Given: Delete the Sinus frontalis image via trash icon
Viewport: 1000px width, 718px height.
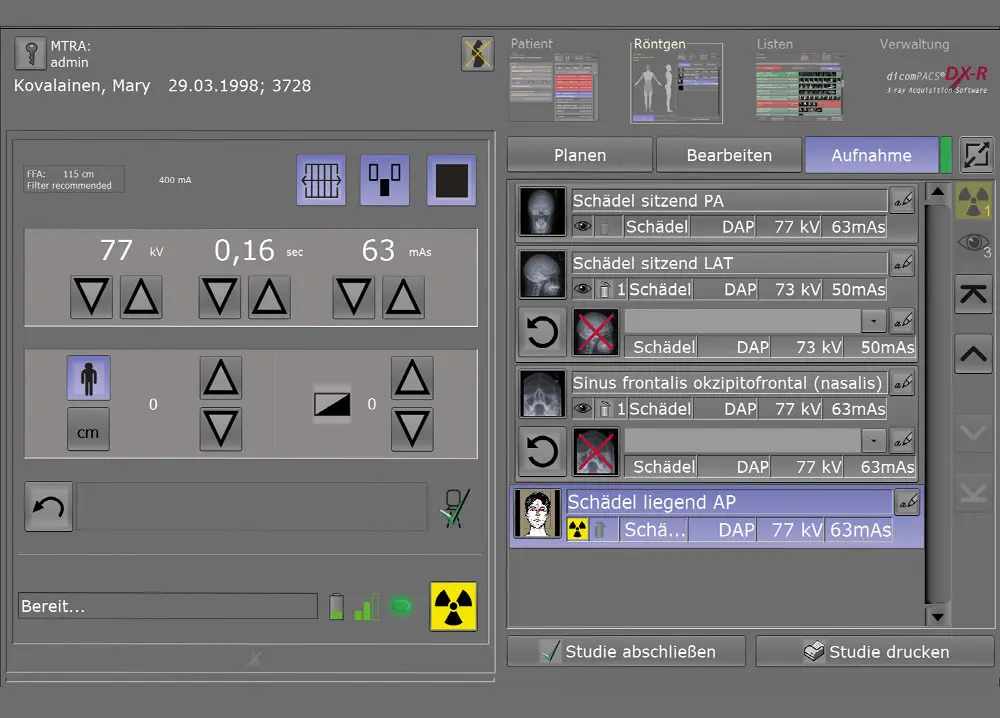Looking at the screenshot, I should click(603, 409).
